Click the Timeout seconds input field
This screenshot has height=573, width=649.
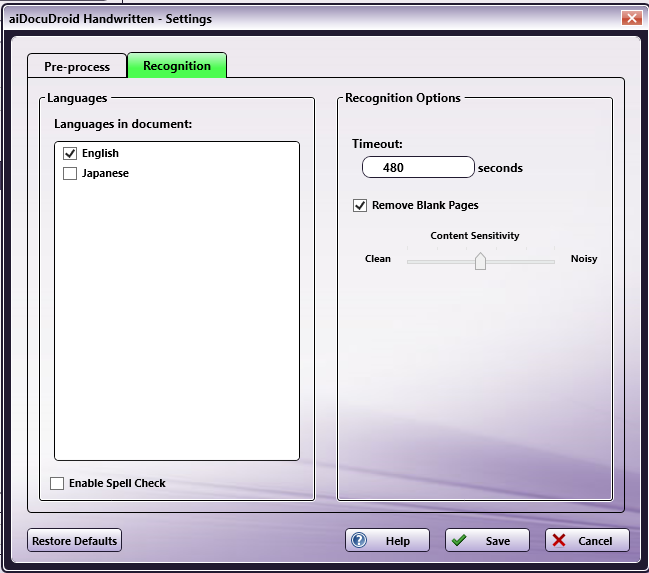(418, 167)
